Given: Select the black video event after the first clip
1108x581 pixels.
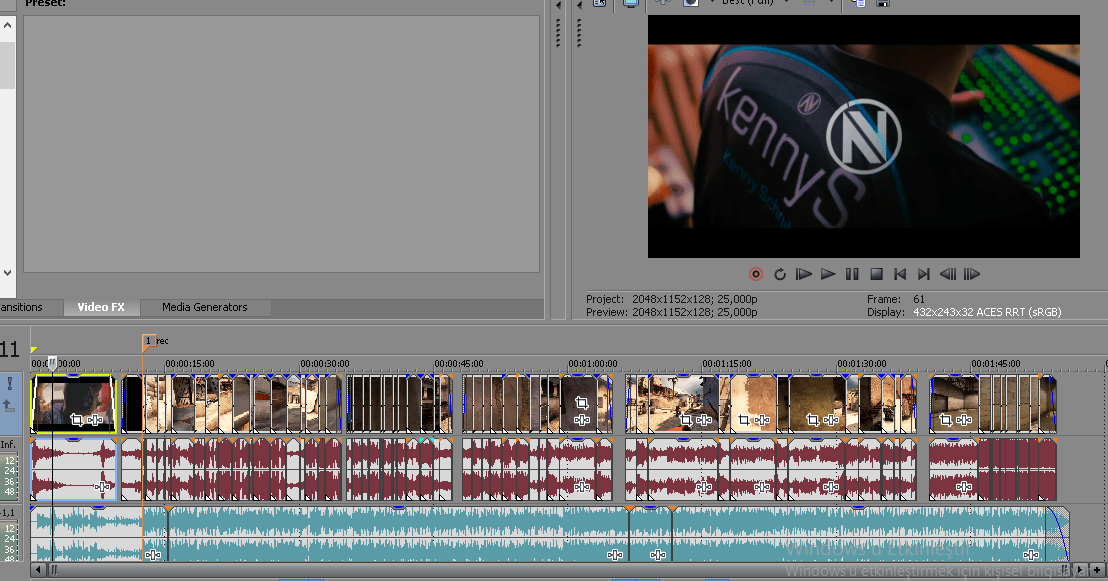Looking at the screenshot, I should [x=132, y=404].
